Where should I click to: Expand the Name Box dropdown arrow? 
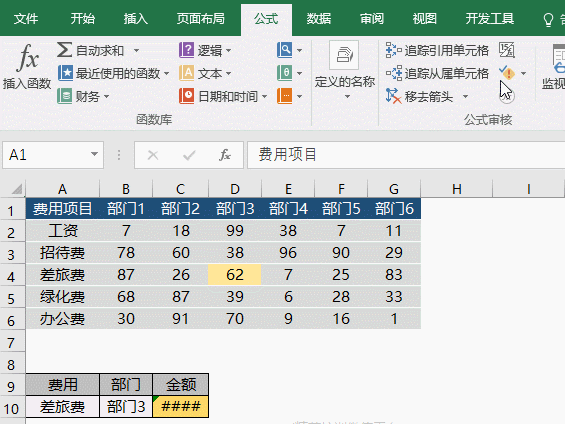[x=94, y=155]
